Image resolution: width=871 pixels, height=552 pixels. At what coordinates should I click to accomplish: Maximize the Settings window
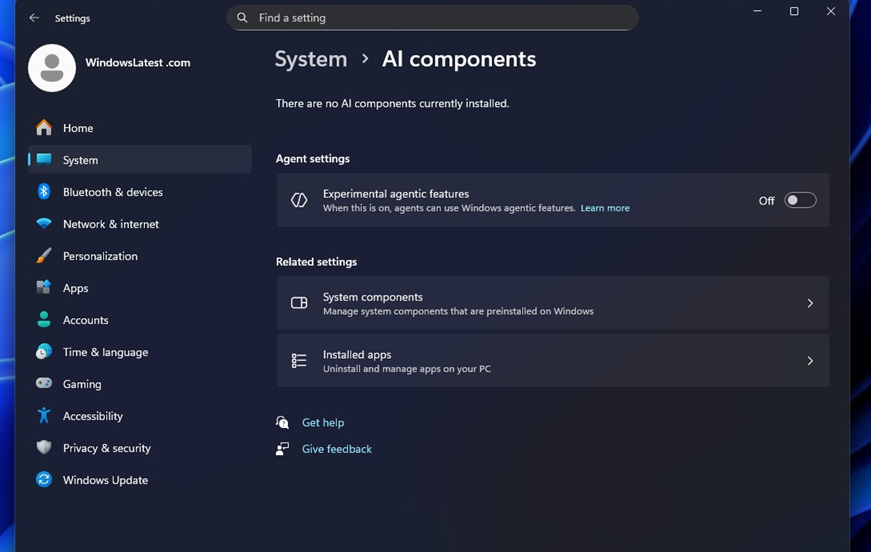click(x=794, y=11)
